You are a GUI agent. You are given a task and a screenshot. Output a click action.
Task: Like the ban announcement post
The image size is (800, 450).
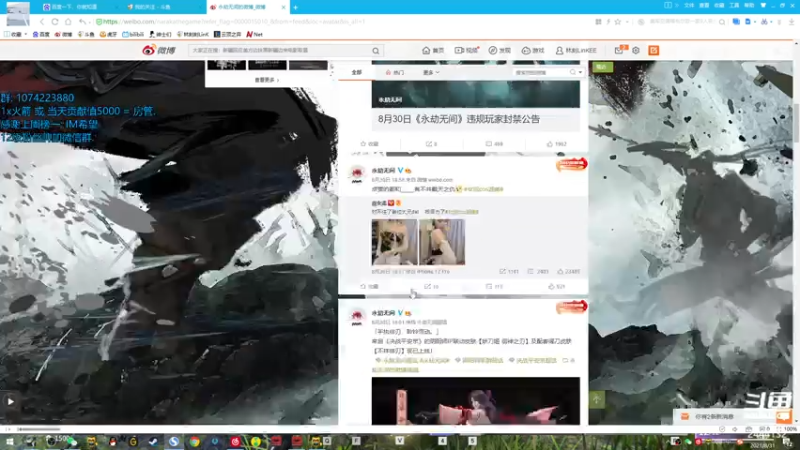557,144
